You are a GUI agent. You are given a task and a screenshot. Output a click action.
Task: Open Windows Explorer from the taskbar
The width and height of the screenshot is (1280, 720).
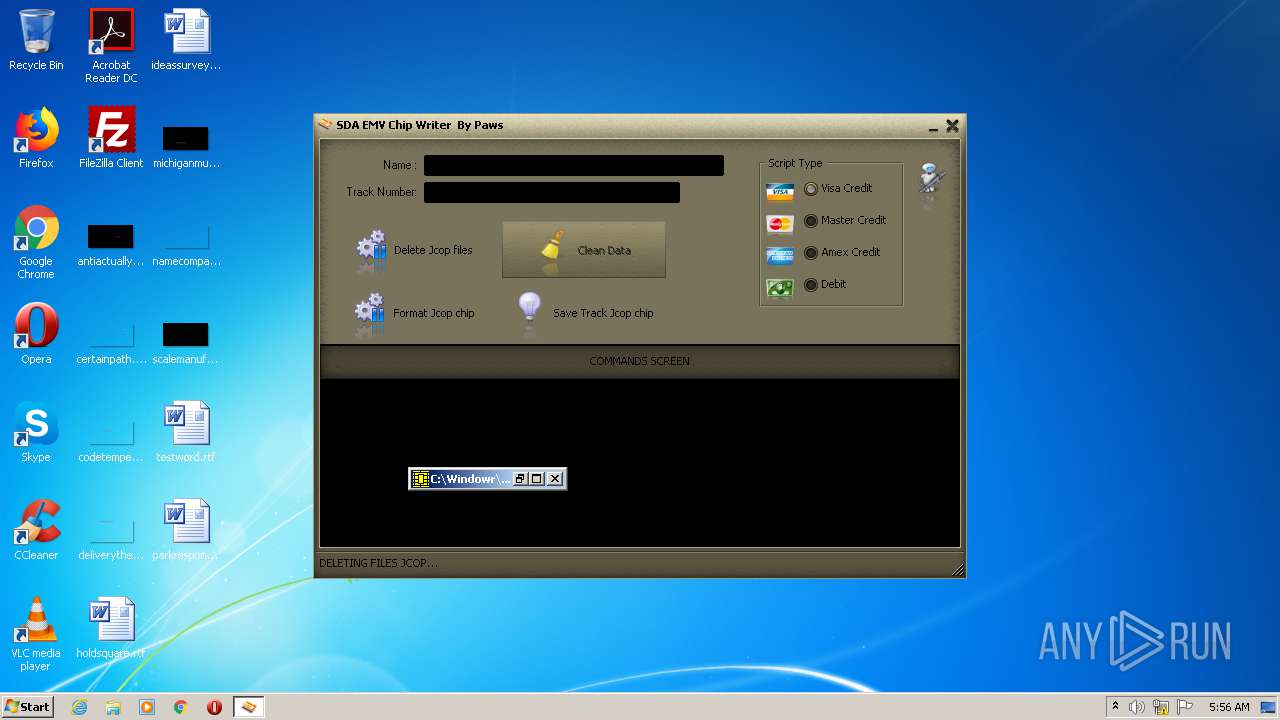point(113,707)
